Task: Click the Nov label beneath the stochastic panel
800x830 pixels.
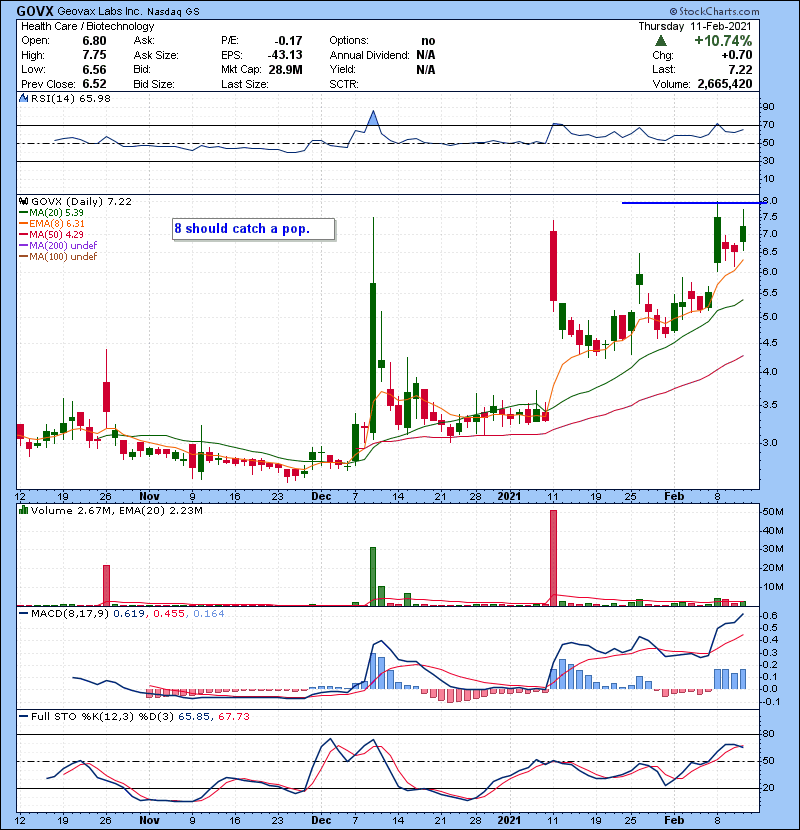Action: coord(149,820)
